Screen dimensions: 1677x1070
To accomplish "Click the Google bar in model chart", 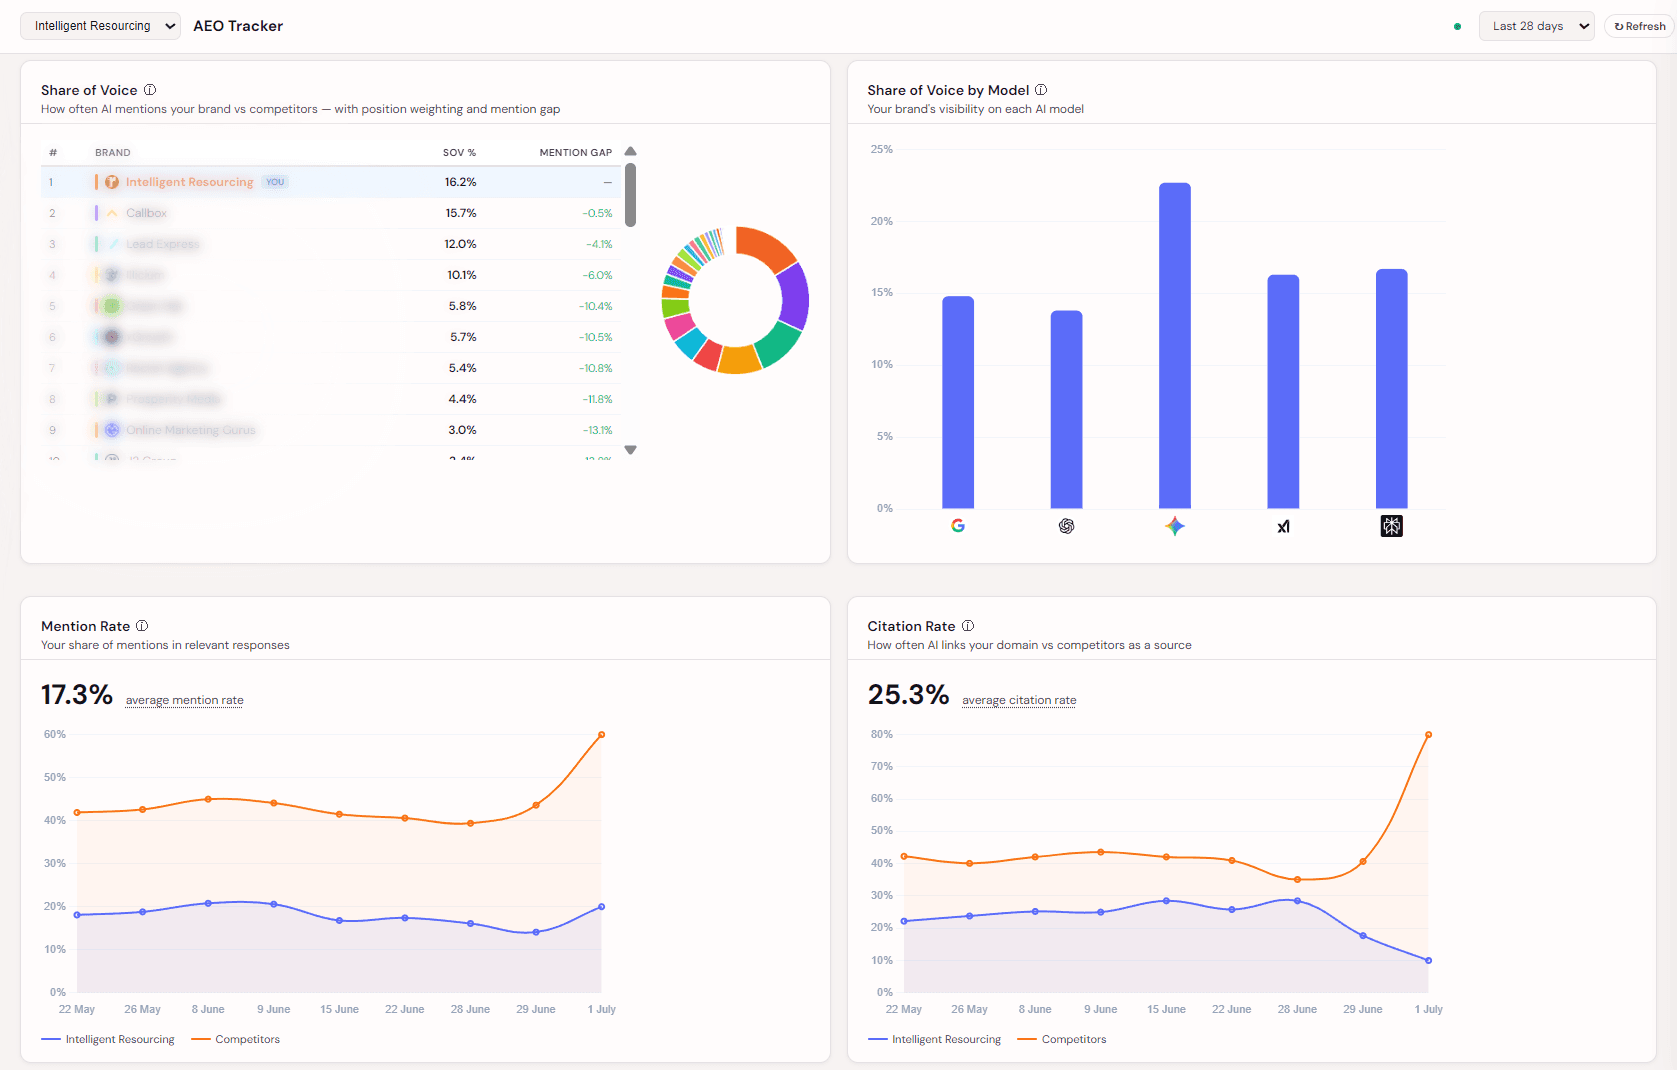I will click(x=958, y=402).
